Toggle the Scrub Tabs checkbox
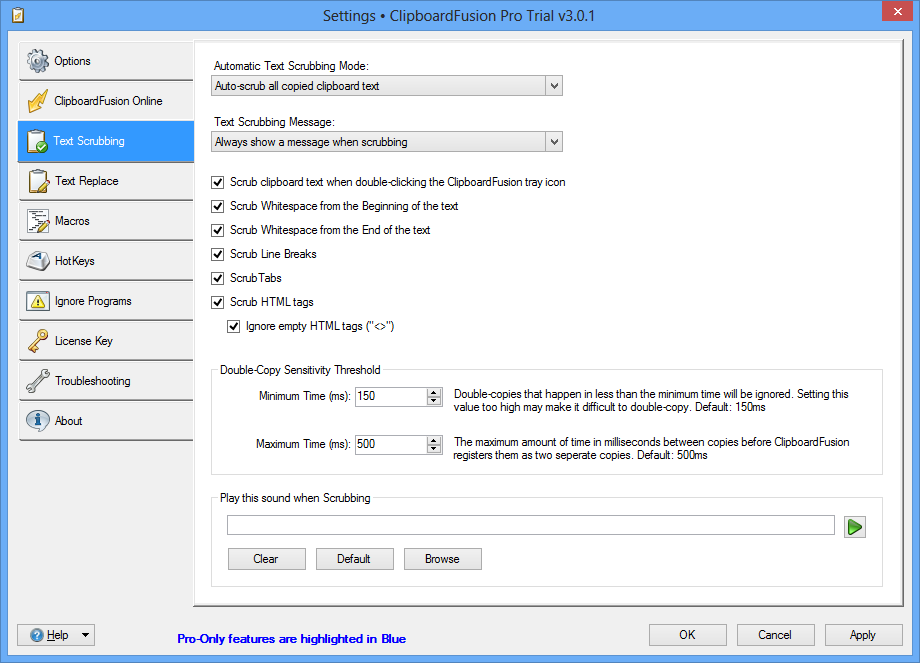 218,279
